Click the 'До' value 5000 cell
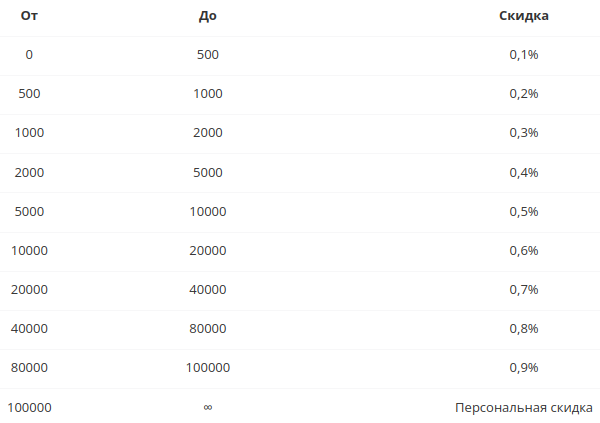600x423 pixels. pyautogui.click(x=208, y=173)
